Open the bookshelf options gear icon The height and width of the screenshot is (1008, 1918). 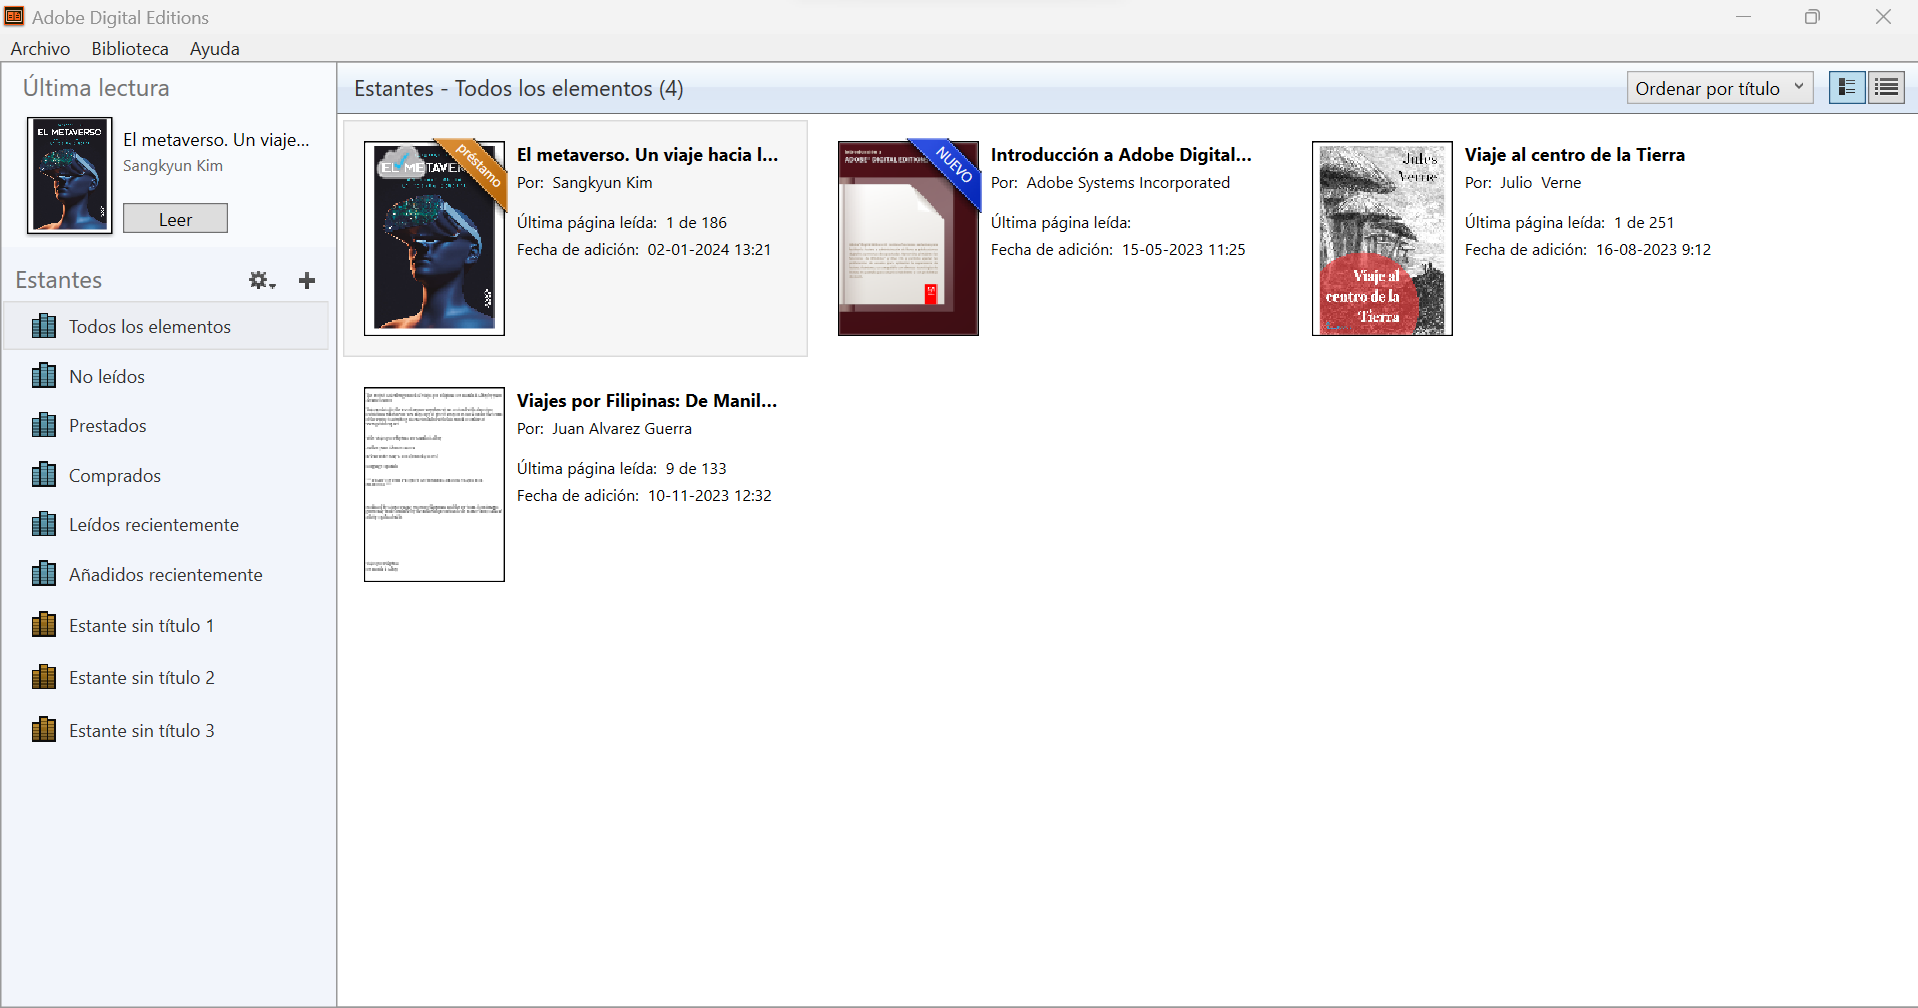tap(262, 281)
